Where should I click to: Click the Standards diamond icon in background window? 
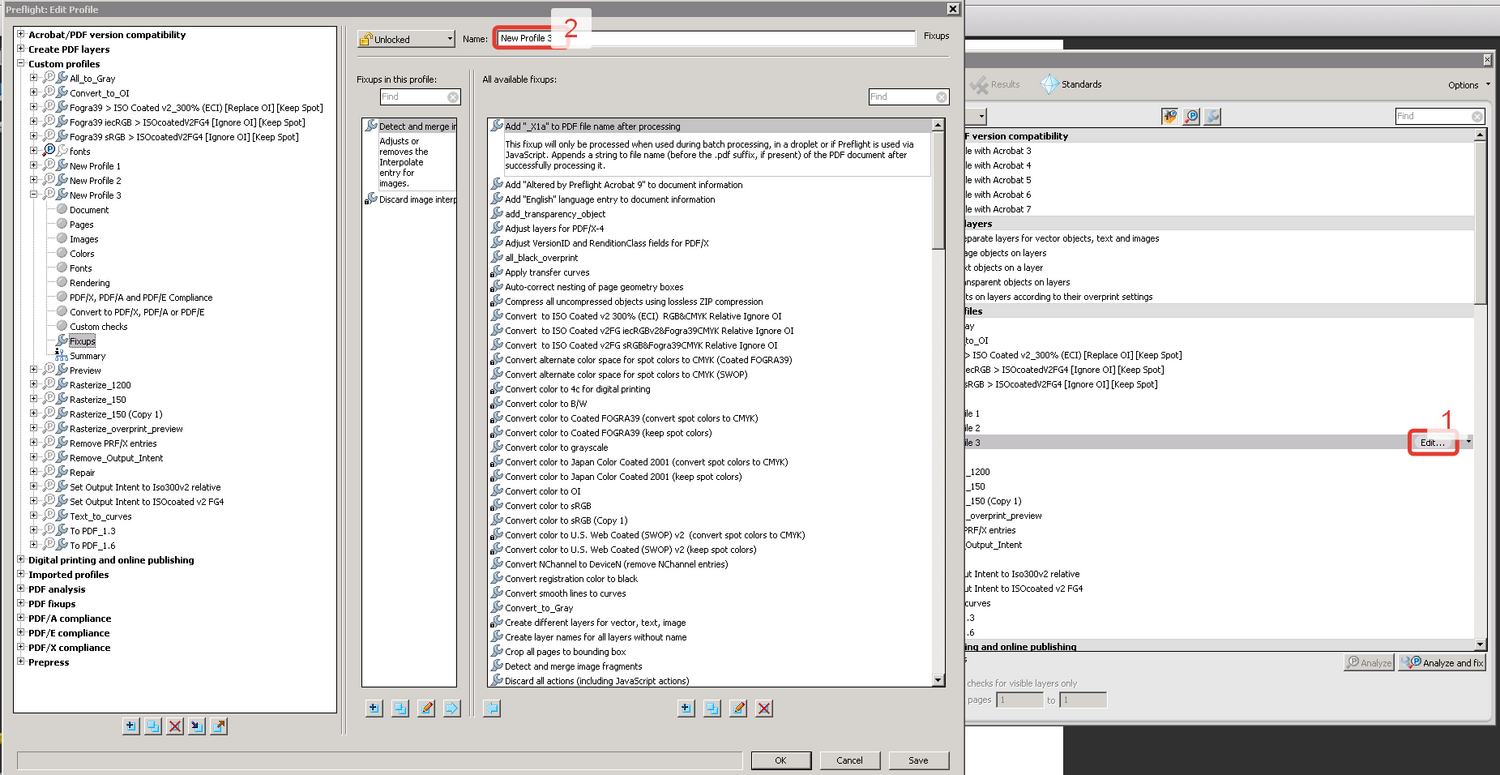(1049, 84)
